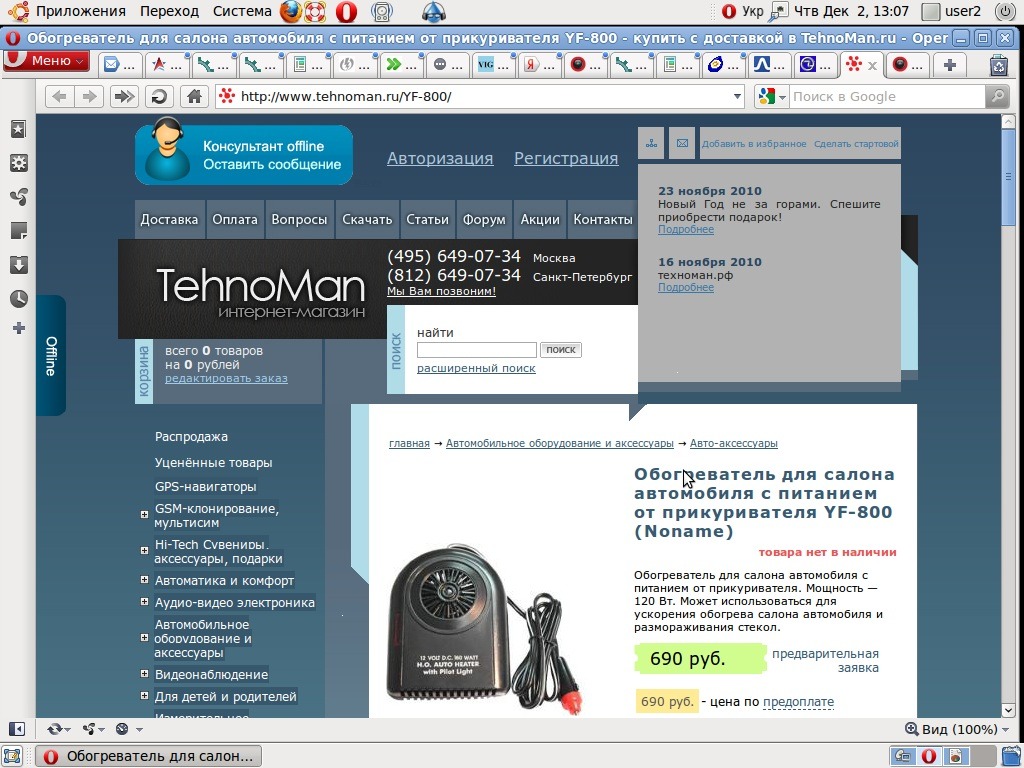This screenshot has height=768, width=1024.
Task: Open the Widgets gear panel in sidebar
Action: pyautogui.click(x=18, y=163)
